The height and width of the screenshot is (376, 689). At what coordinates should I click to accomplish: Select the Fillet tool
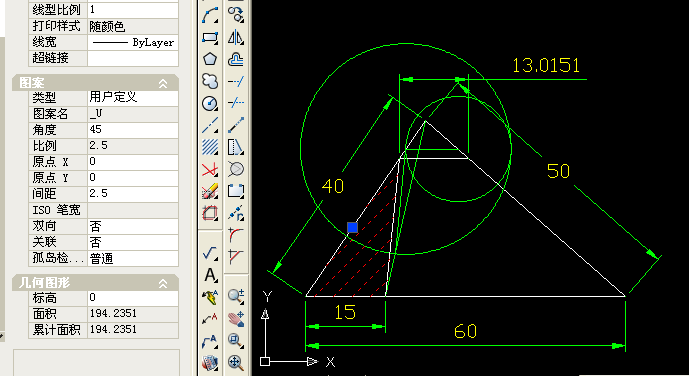point(236,235)
